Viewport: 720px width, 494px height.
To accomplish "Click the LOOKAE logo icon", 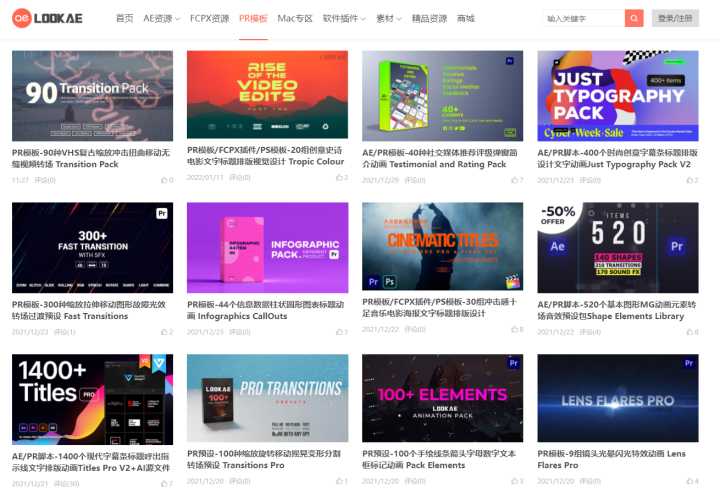I will [x=20, y=18].
